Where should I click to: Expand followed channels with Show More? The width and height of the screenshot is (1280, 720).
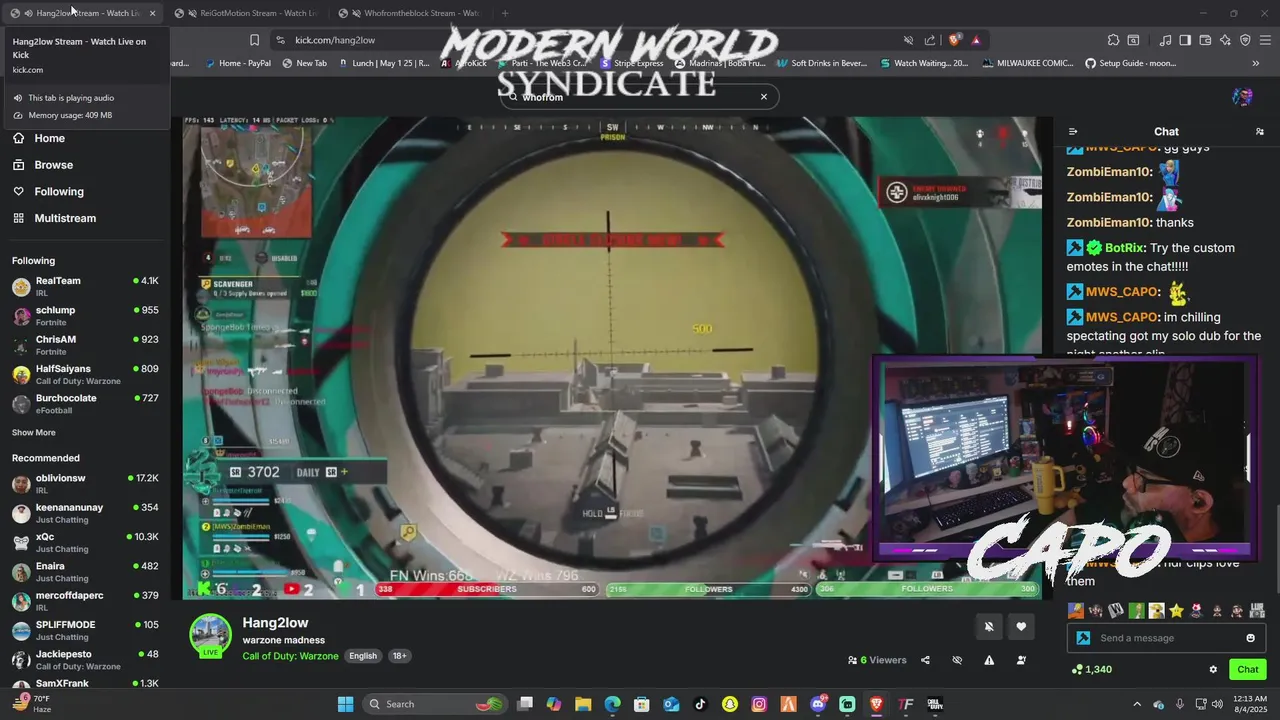[34, 433]
